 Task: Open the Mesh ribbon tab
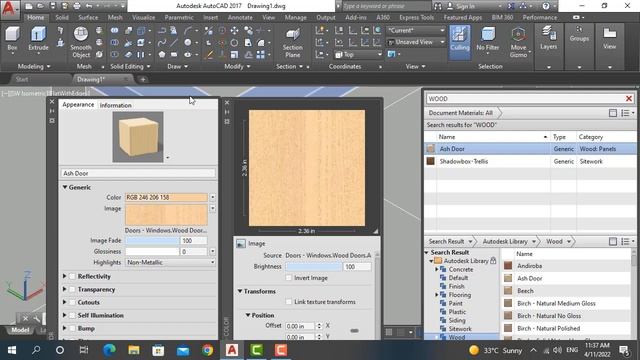[115, 18]
